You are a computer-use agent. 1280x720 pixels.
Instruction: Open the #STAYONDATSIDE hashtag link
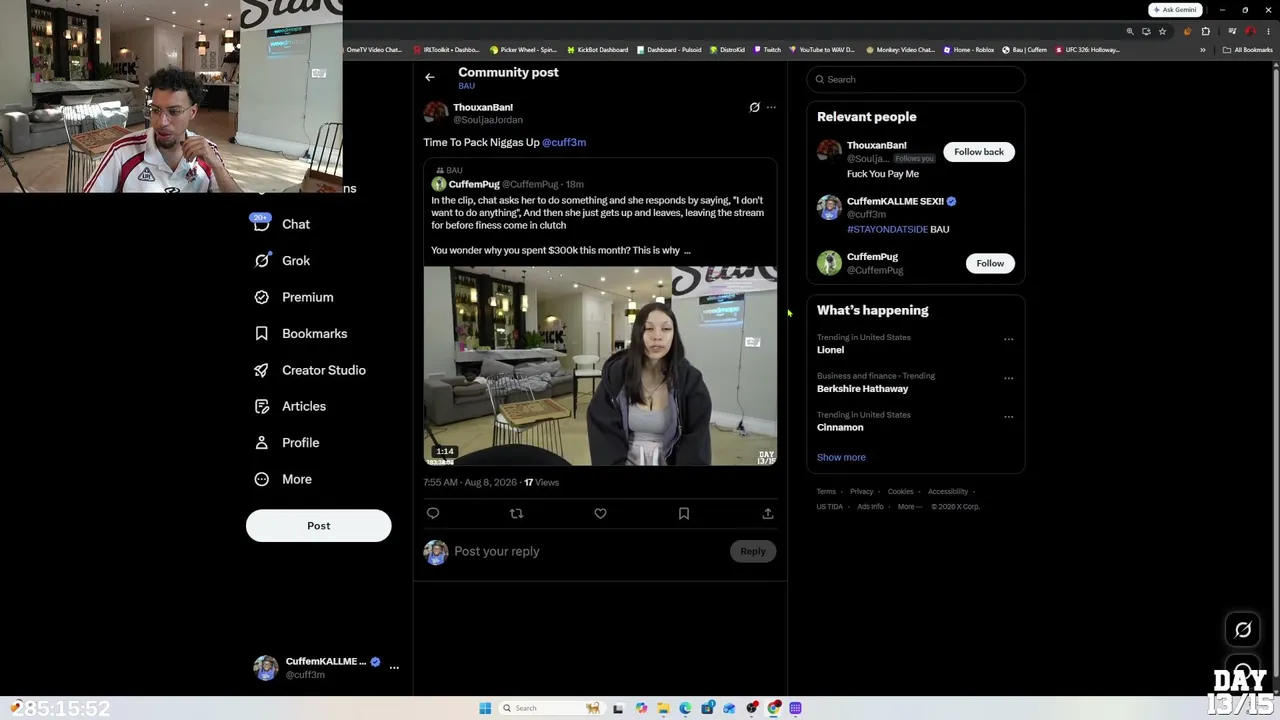[887, 229]
